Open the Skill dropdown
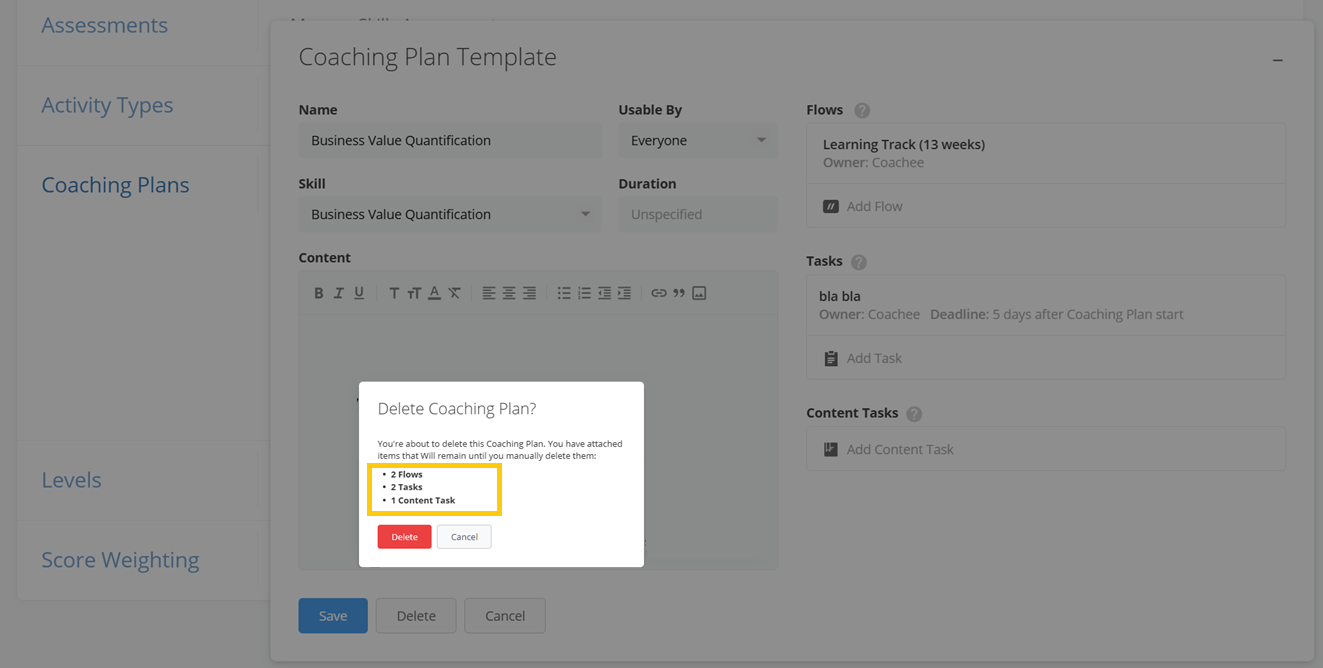Screen dimensions: 1323x668 450,214
